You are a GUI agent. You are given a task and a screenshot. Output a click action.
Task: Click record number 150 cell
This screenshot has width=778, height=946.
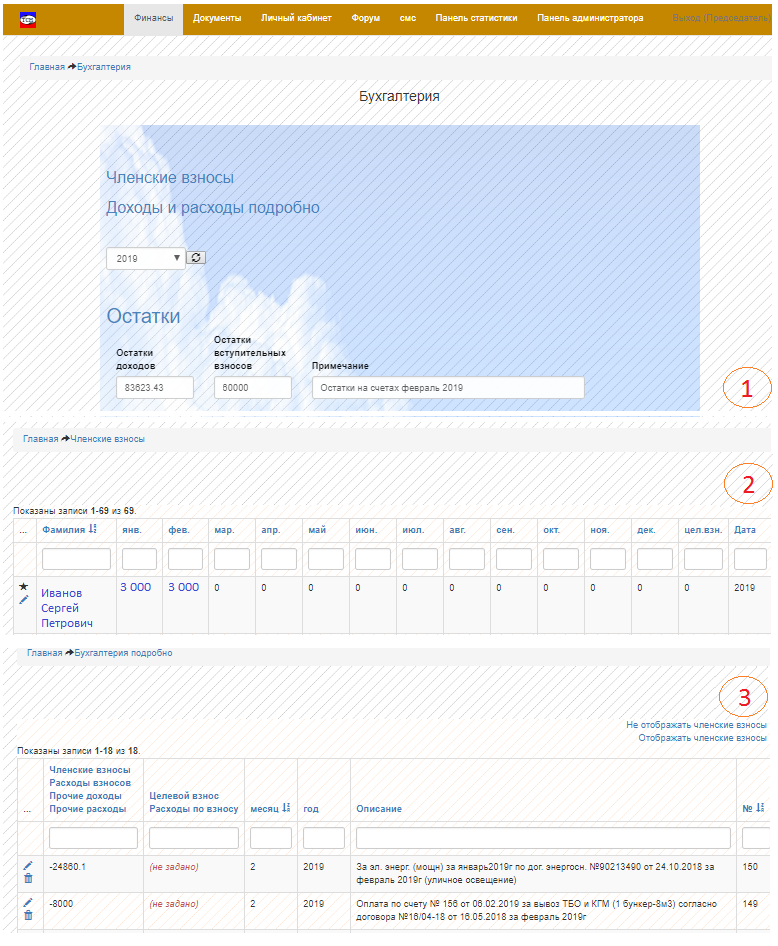point(750,867)
